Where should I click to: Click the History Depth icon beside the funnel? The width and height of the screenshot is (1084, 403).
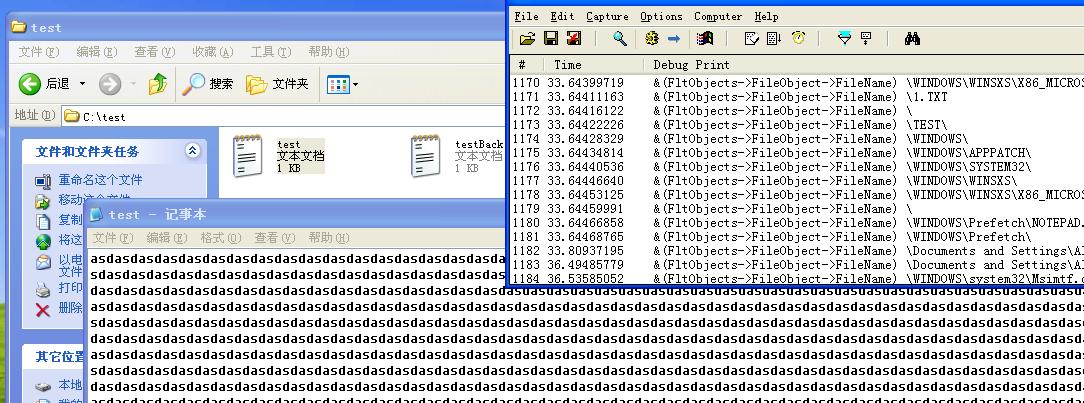click(x=866, y=39)
